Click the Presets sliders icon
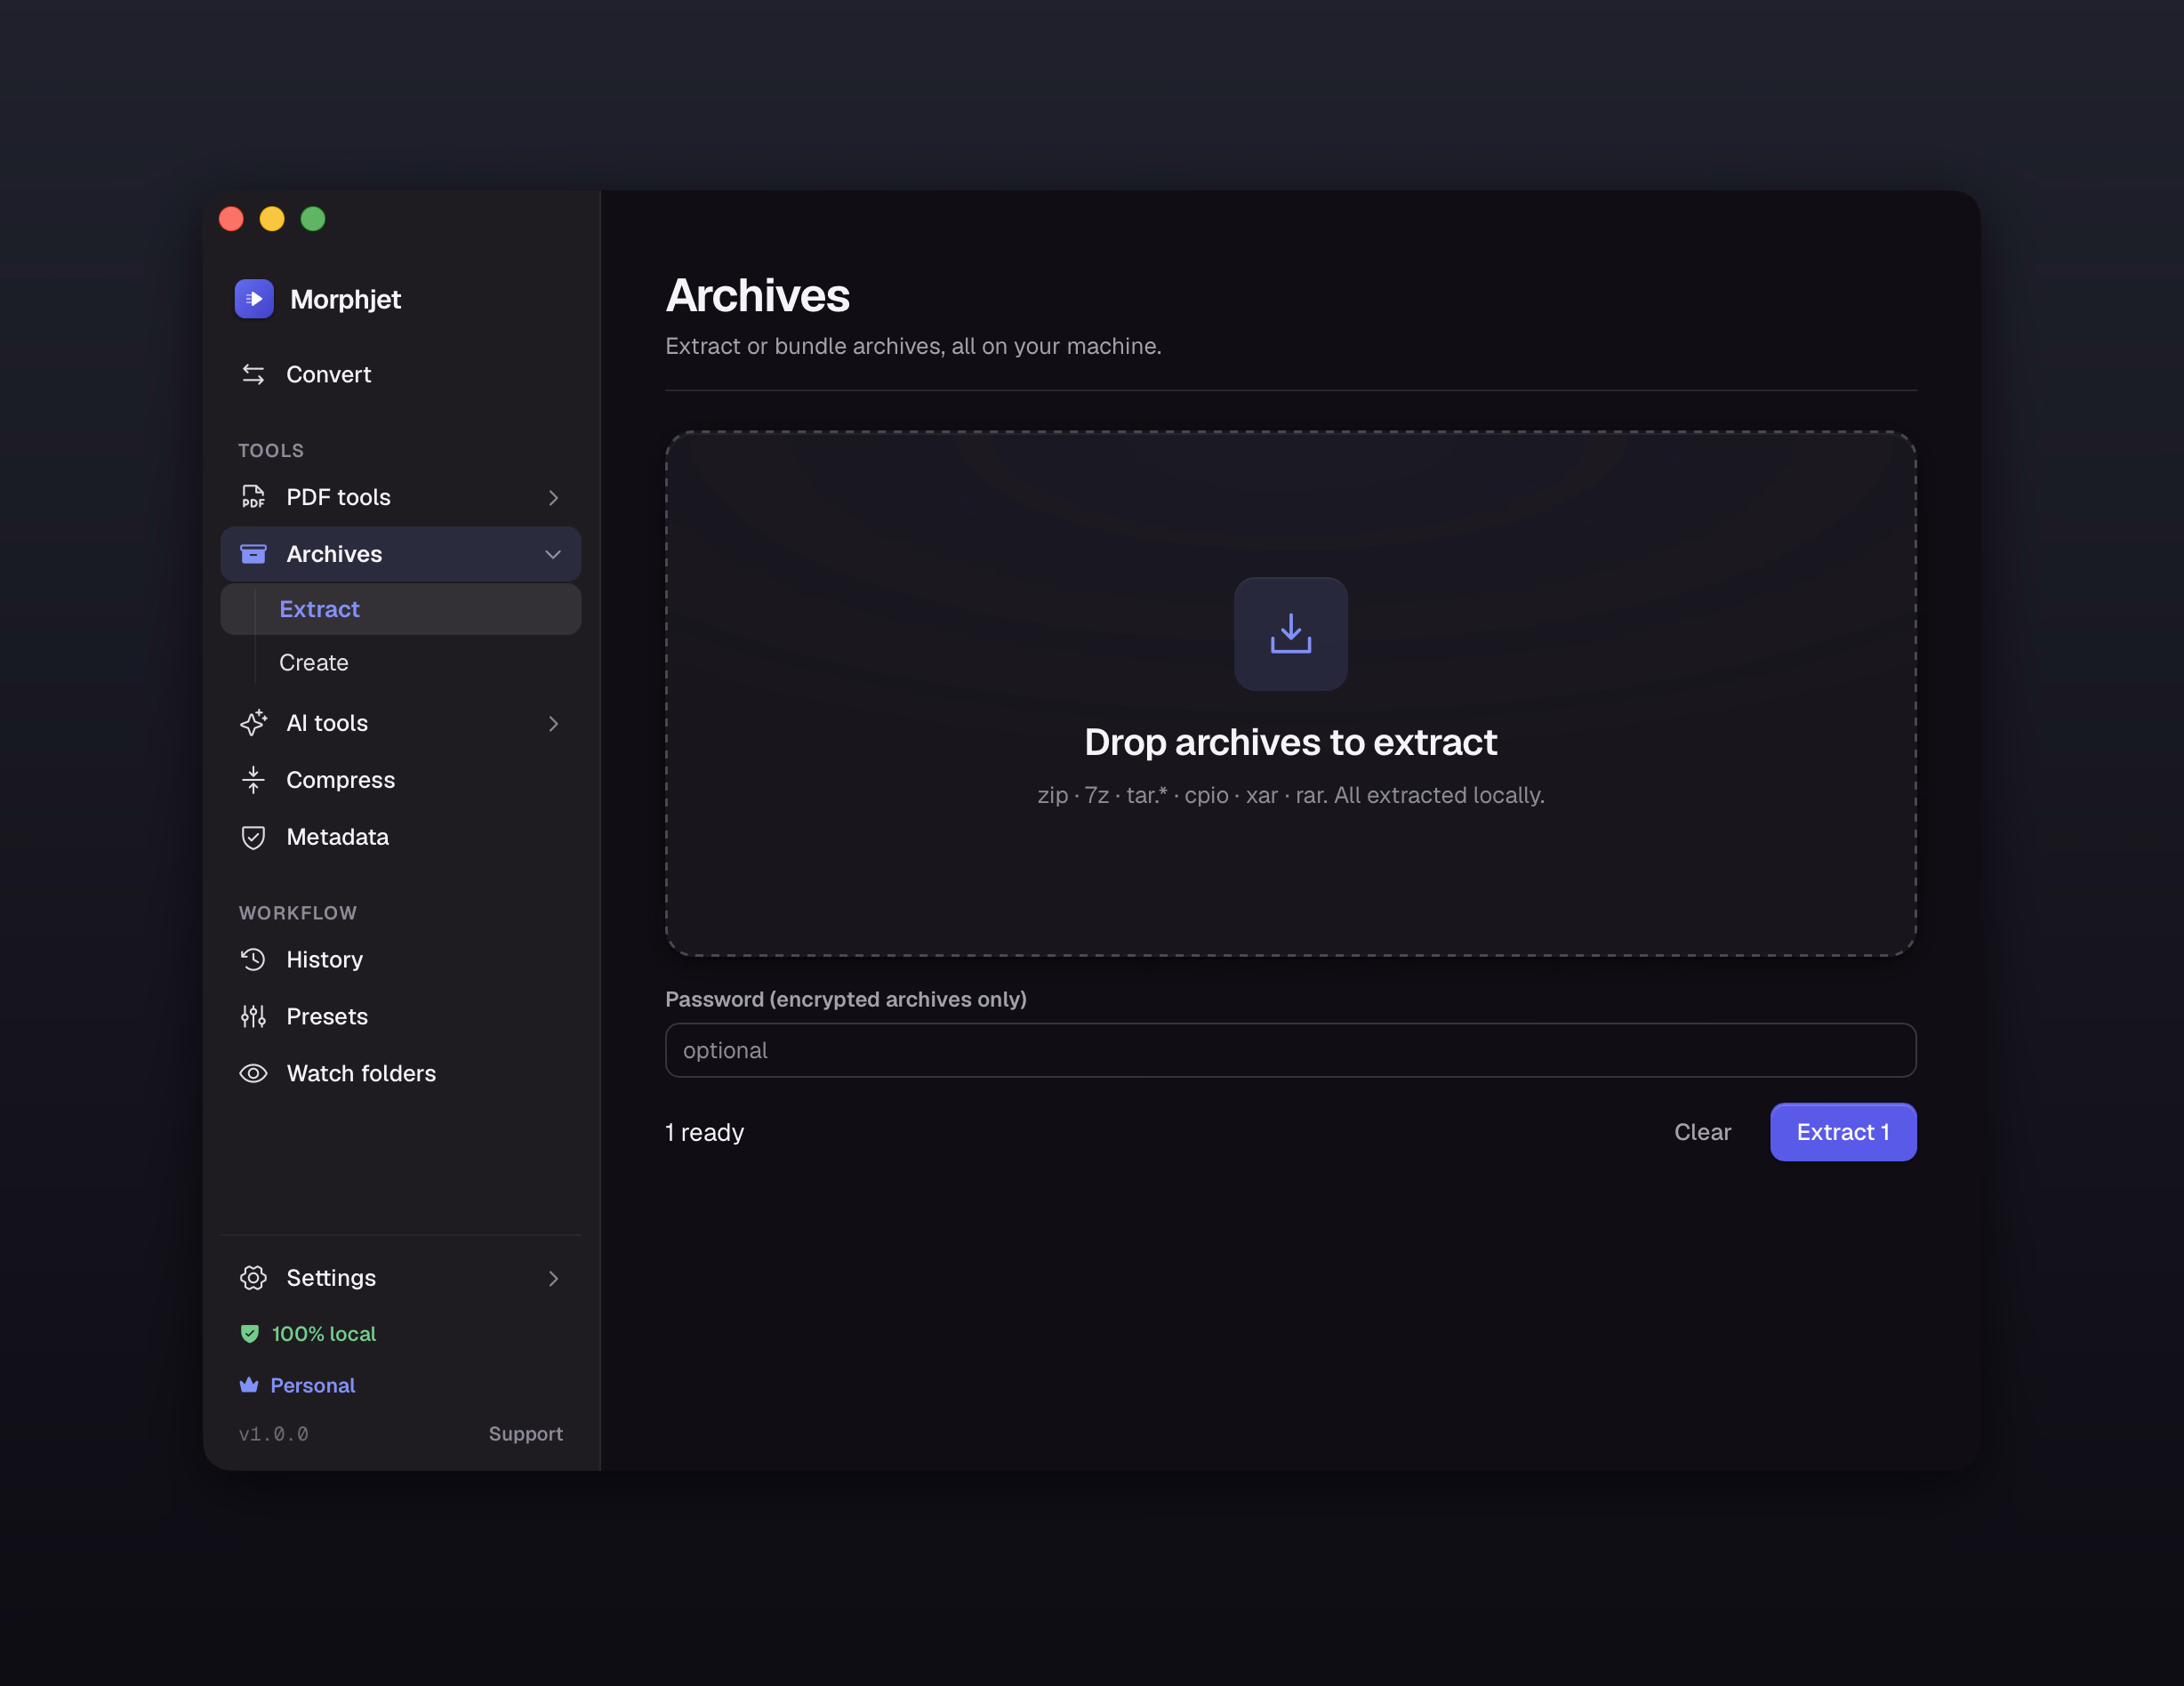This screenshot has height=1686, width=2184. (253, 1017)
